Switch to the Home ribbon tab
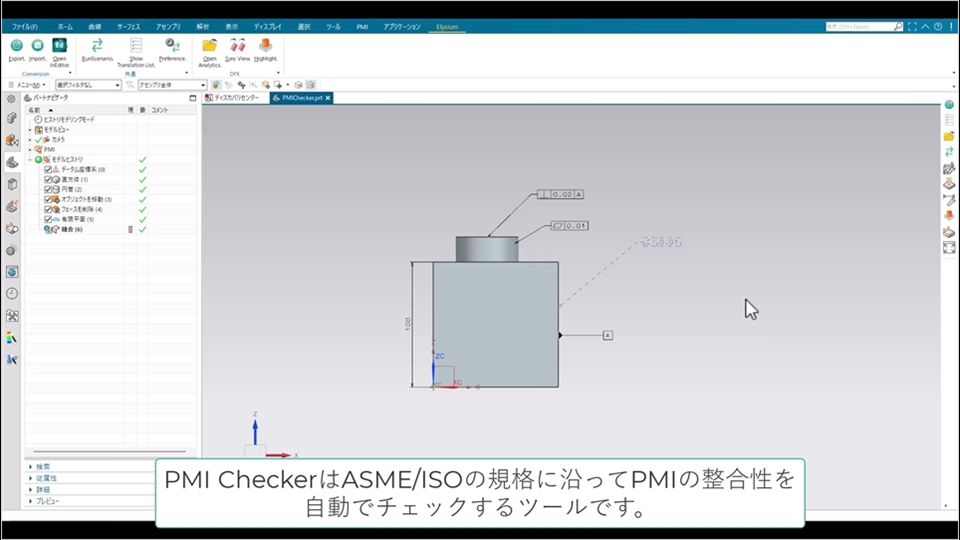Viewport: 960px width, 540px height. click(65, 27)
